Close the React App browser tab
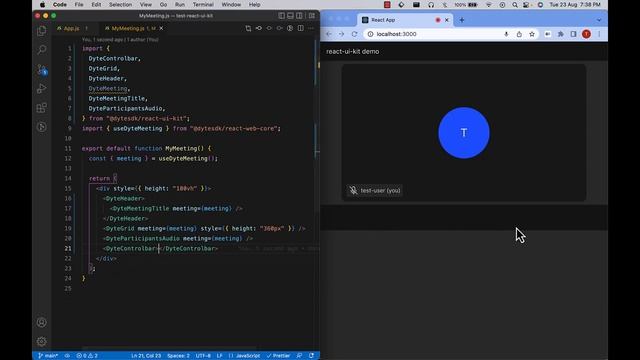The width and height of the screenshot is (640, 360). pyautogui.click(x=447, y=20)
